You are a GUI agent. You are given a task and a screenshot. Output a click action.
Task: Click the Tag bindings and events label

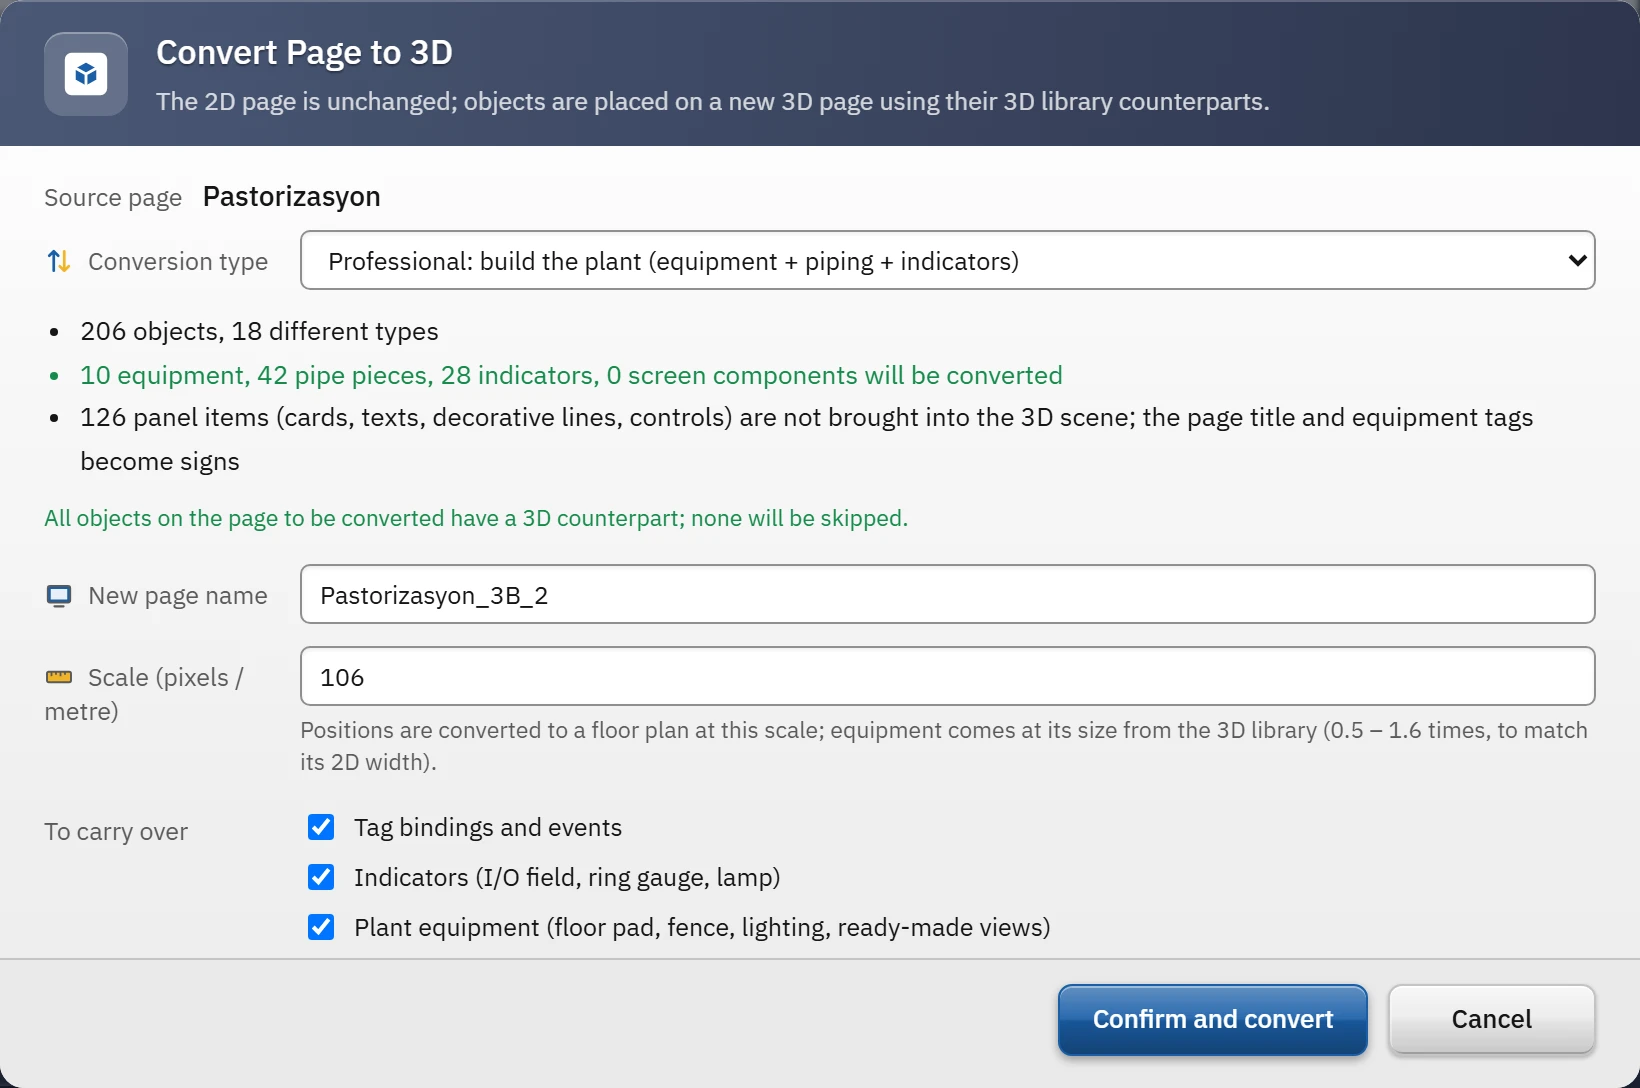click(x=488, y=827)
